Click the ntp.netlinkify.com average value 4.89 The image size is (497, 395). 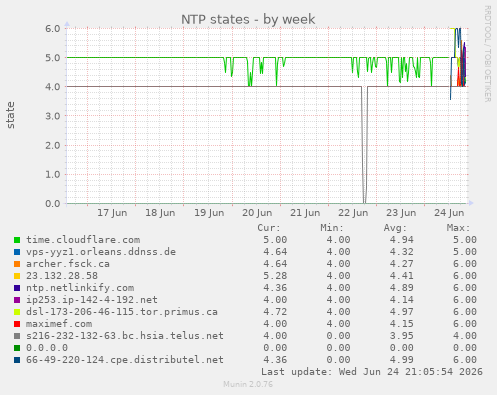(402, 288)
